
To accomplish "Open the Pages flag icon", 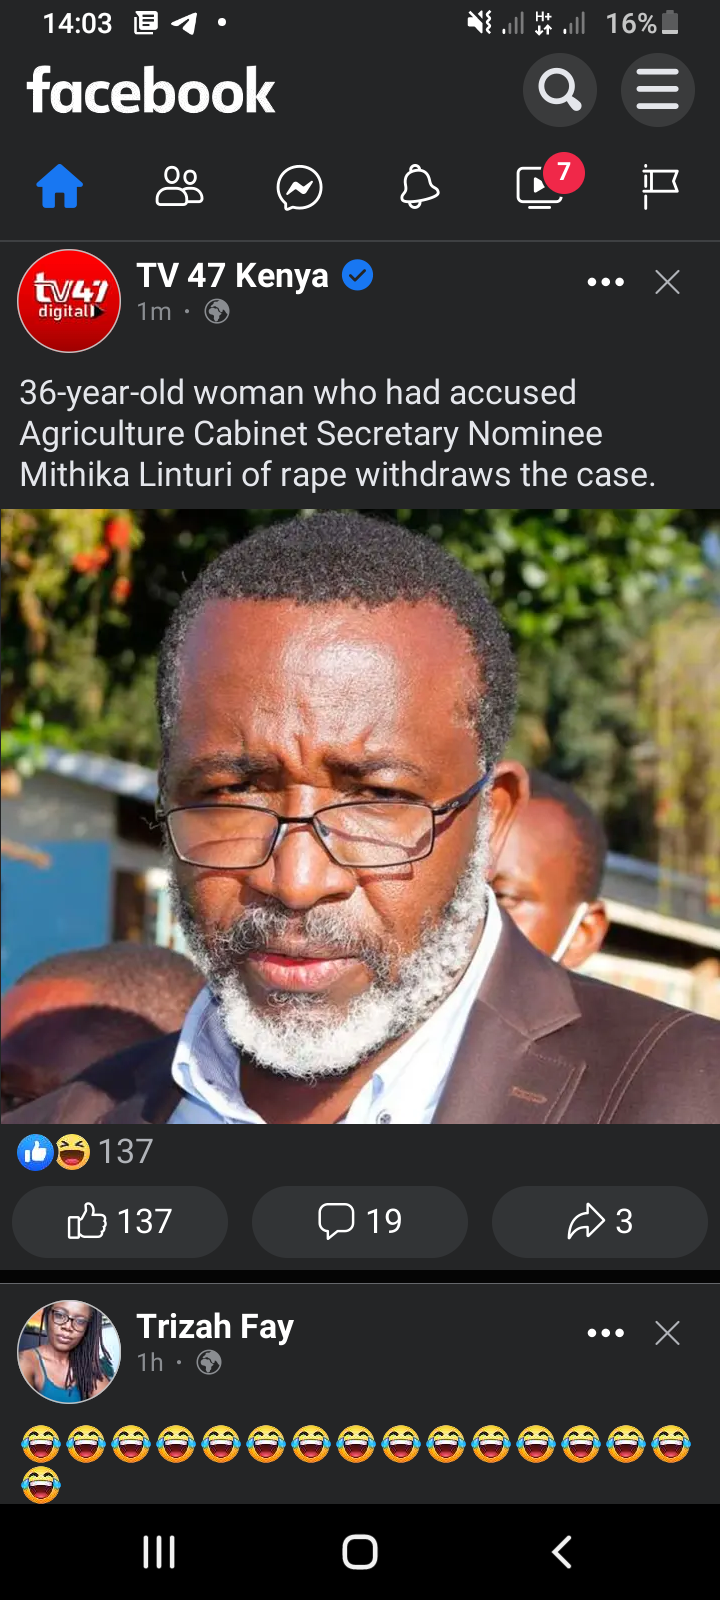I will coord(660,187).
